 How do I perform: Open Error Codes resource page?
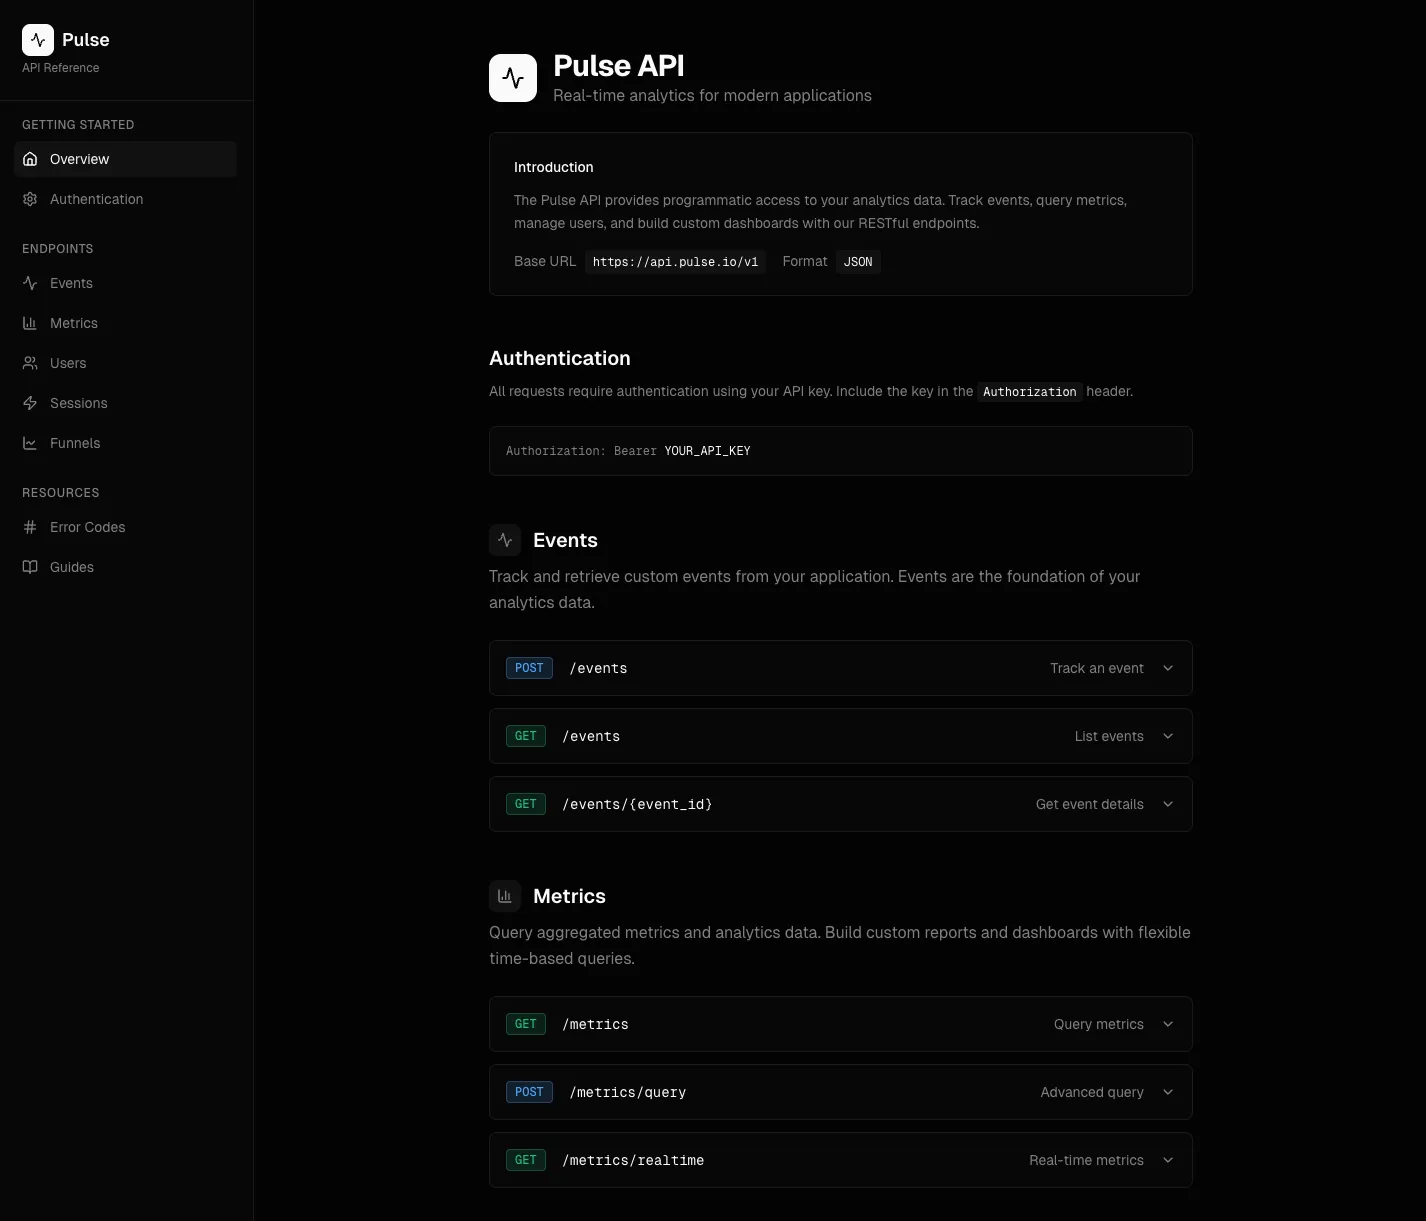pos(125,527)
